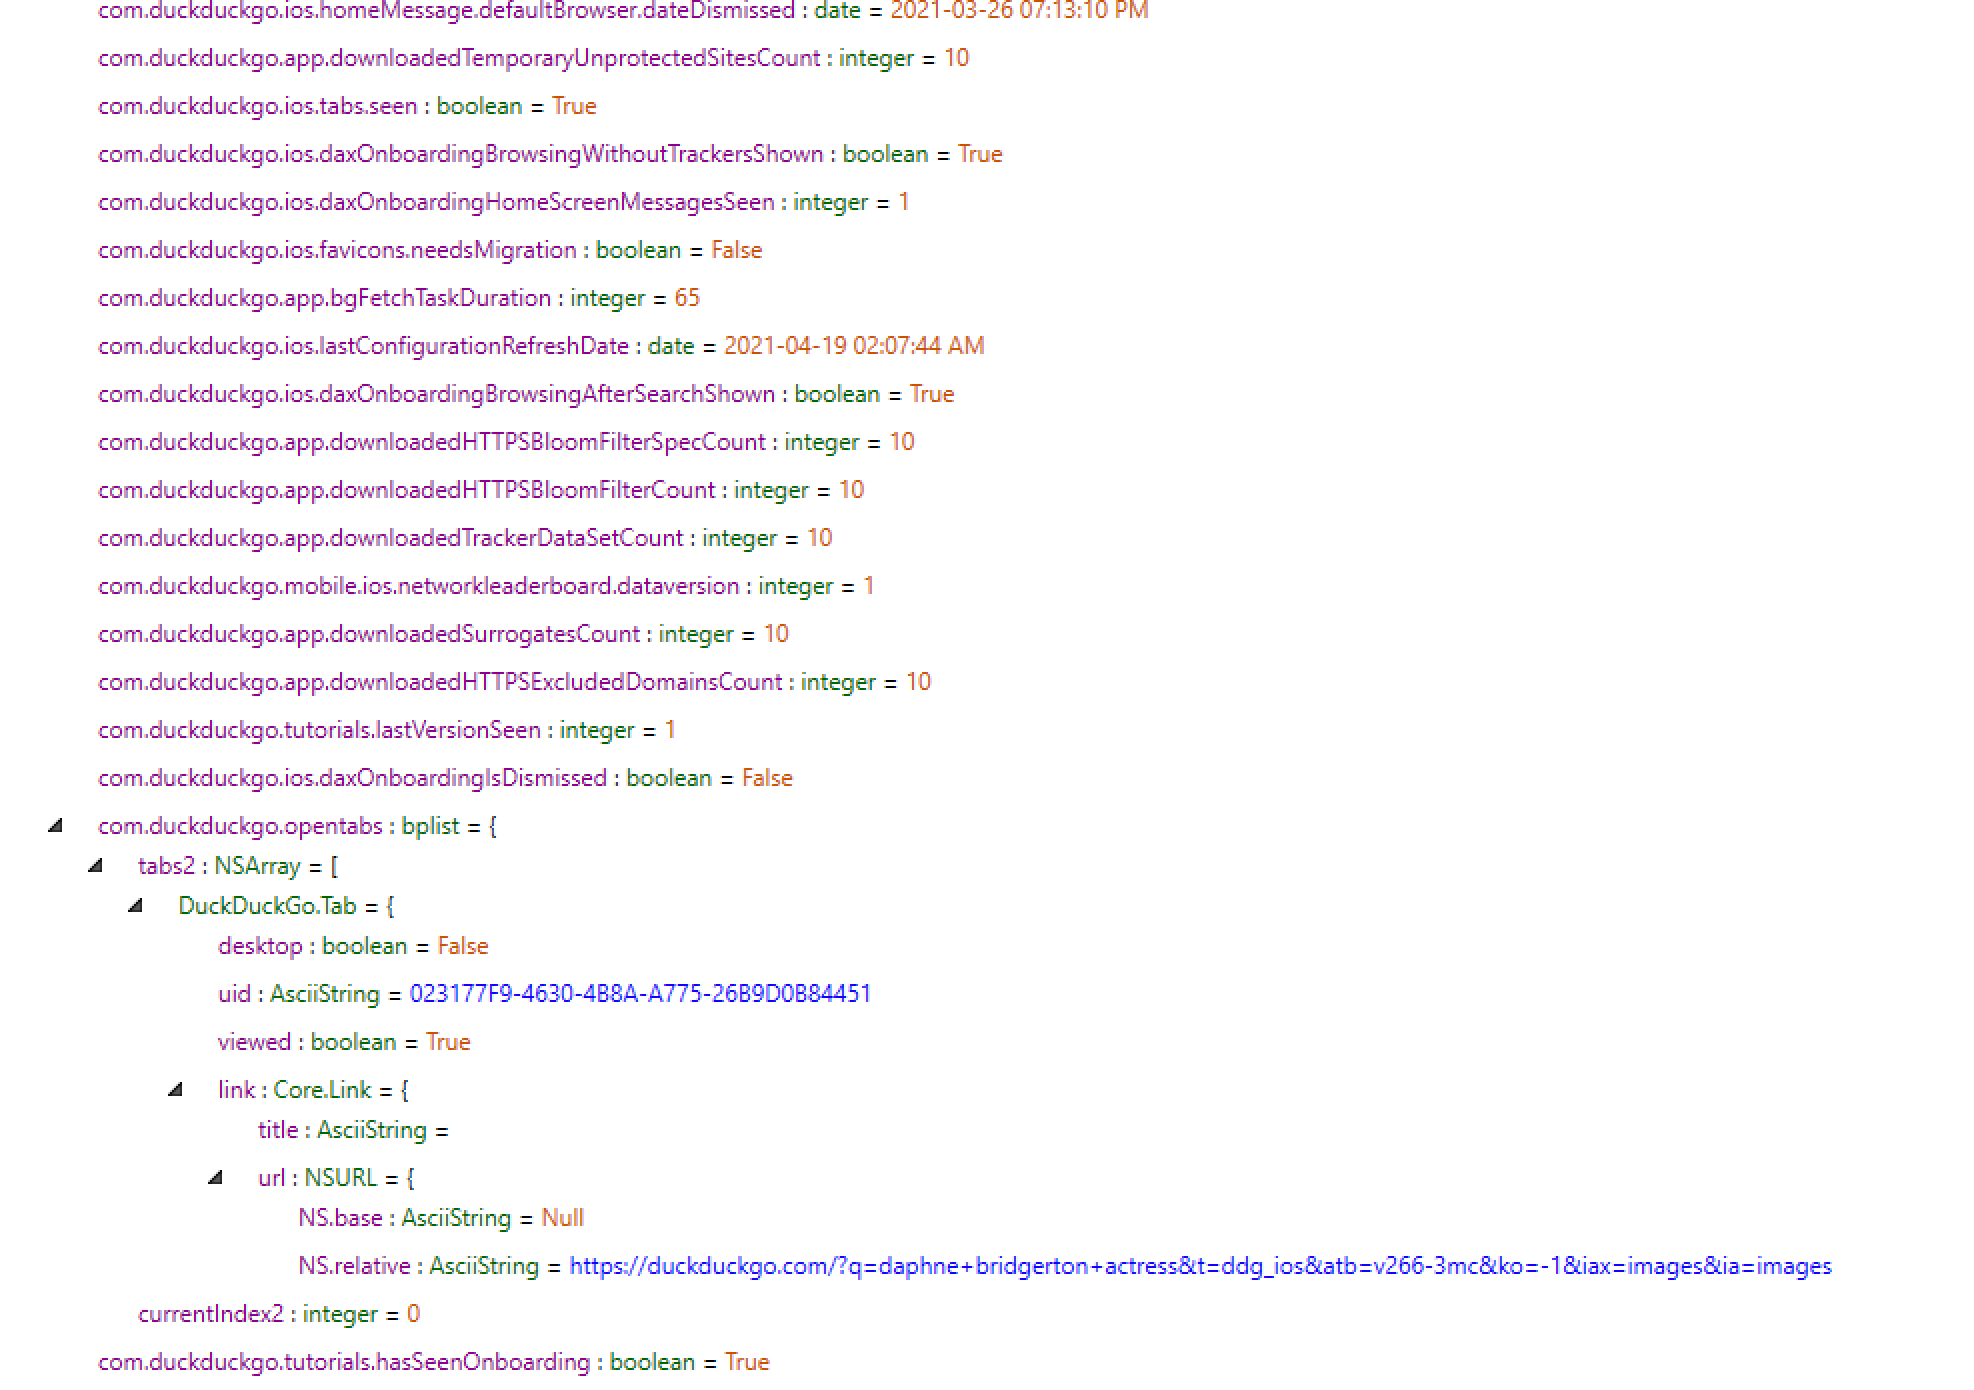Click the bgFetchTaskDuration value 65
The height and width of the screenshot is (1390, 1974).
(687, 298)
